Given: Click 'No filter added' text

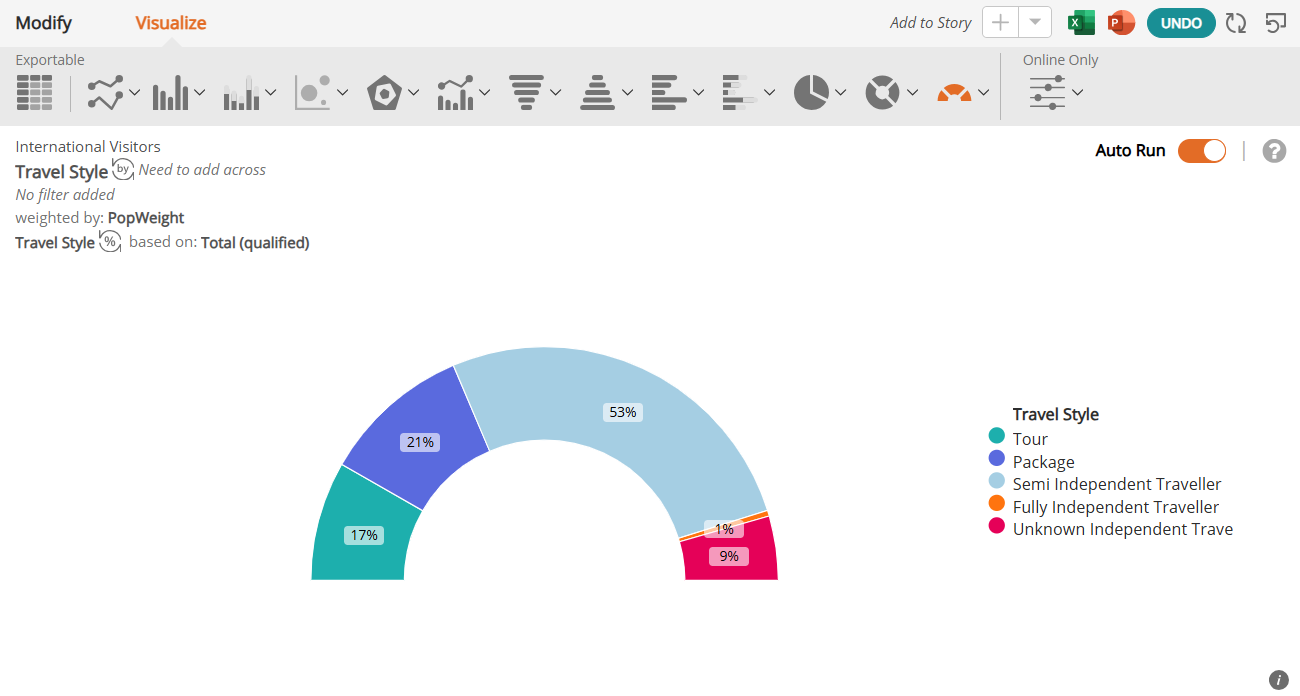Looking at the screenshot, I should [65, 195].
